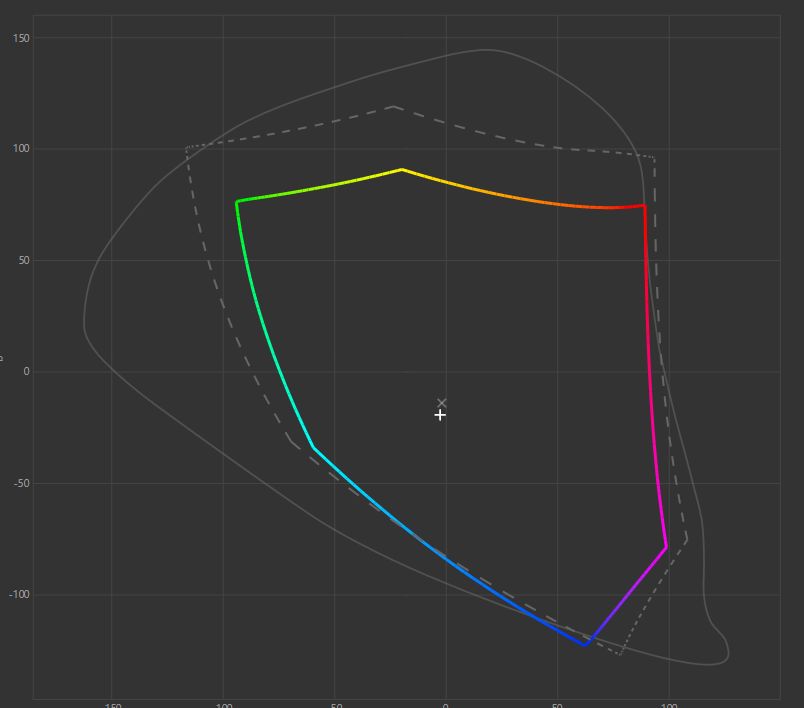Viewport: 804px width, 708px height.
Task: Select the dashed gamut's upper-left corner
Action: pyautogui.click(x=187, y=147)
